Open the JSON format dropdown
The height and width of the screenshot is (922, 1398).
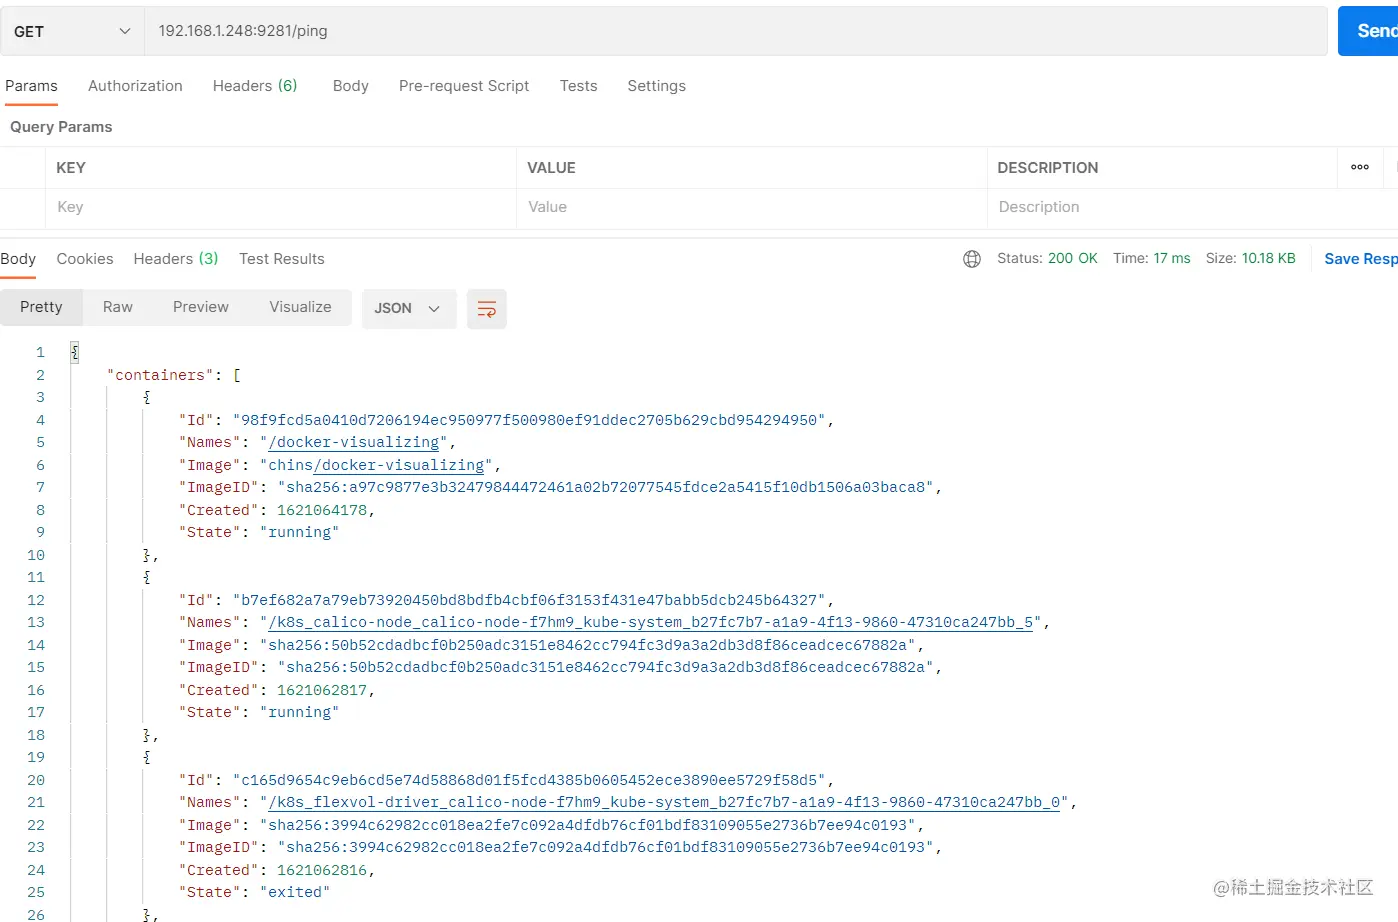click(409, 309)
